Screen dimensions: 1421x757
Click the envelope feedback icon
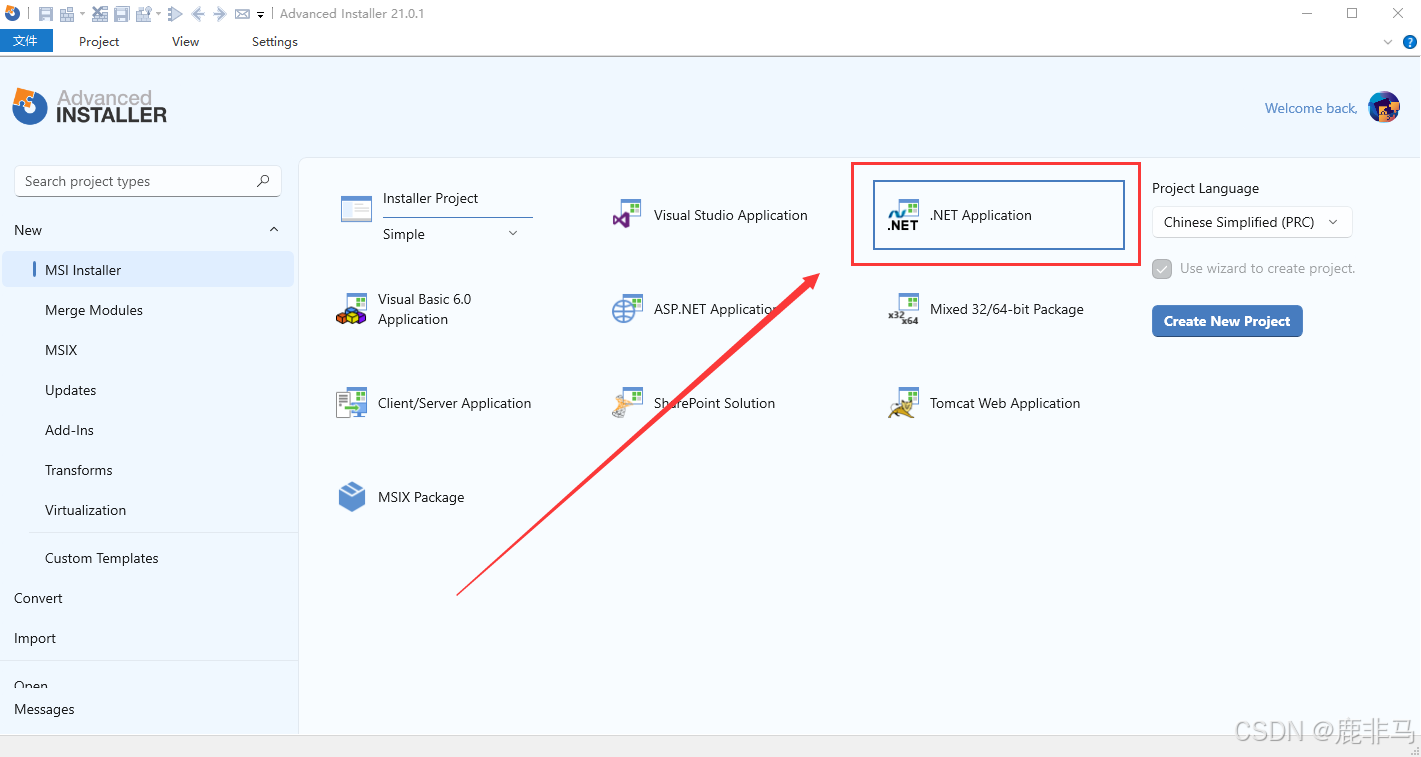coord(242,14)
